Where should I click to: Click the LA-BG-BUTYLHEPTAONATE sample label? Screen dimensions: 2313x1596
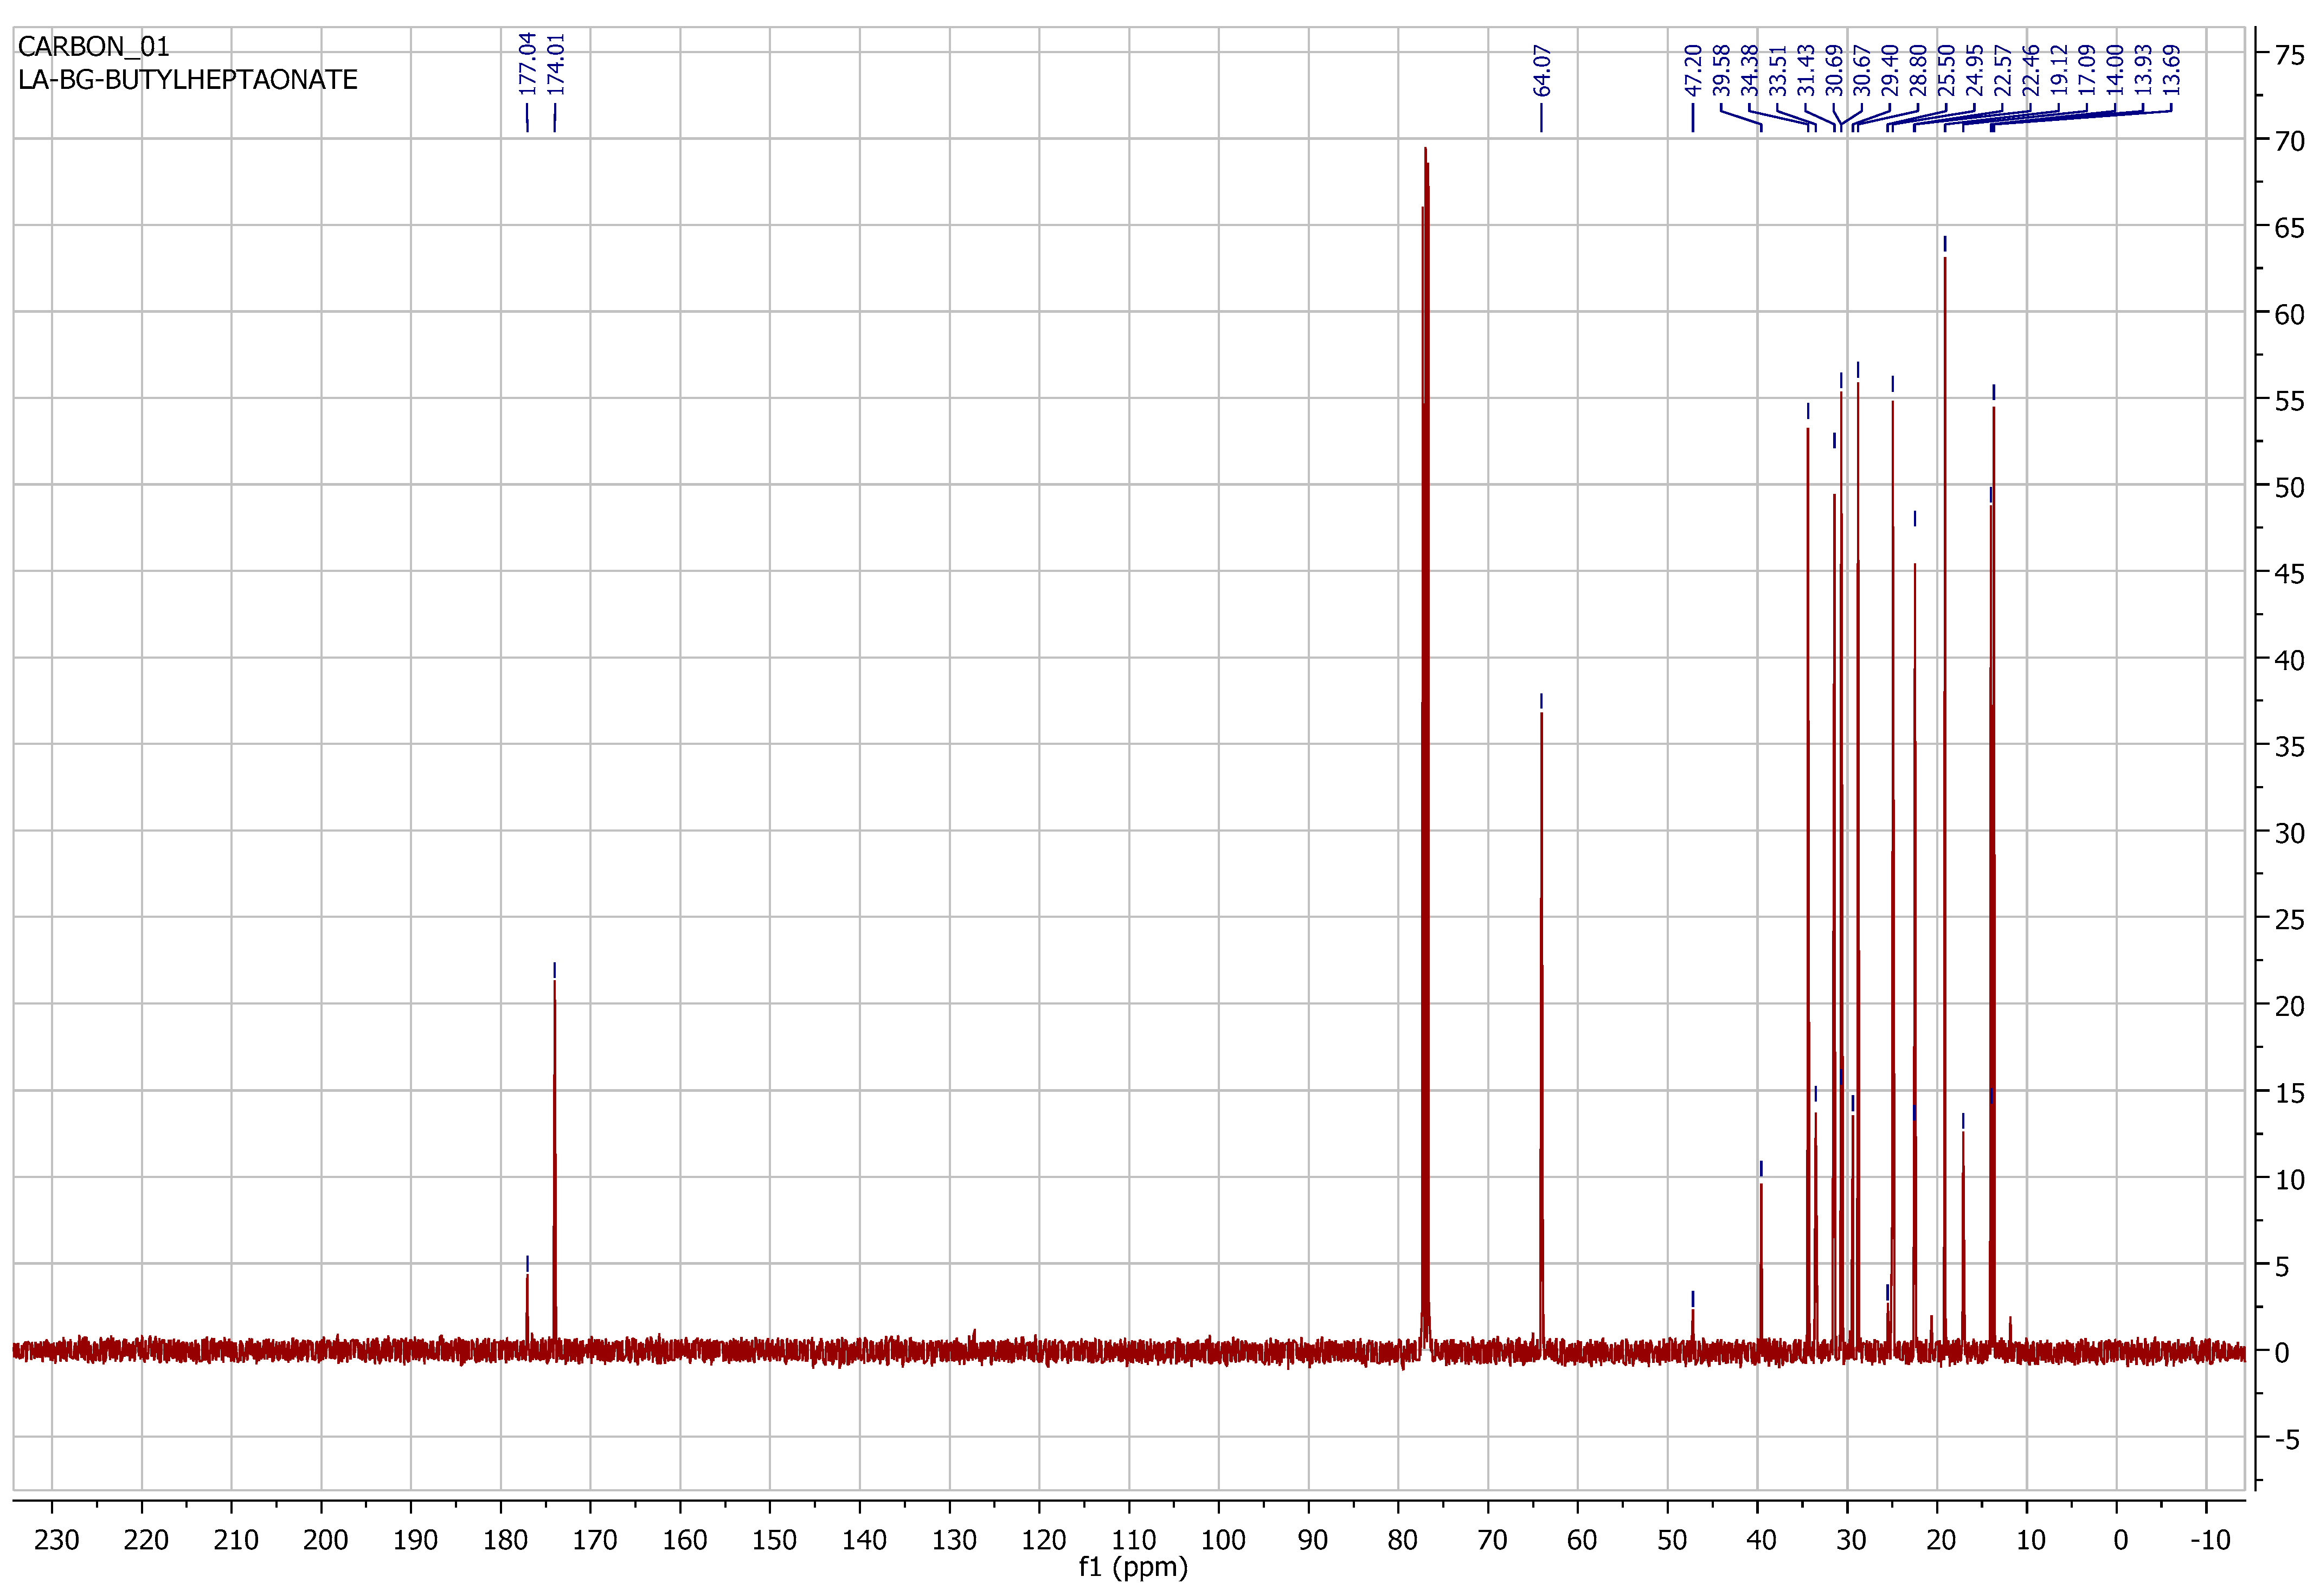[188, 80]
